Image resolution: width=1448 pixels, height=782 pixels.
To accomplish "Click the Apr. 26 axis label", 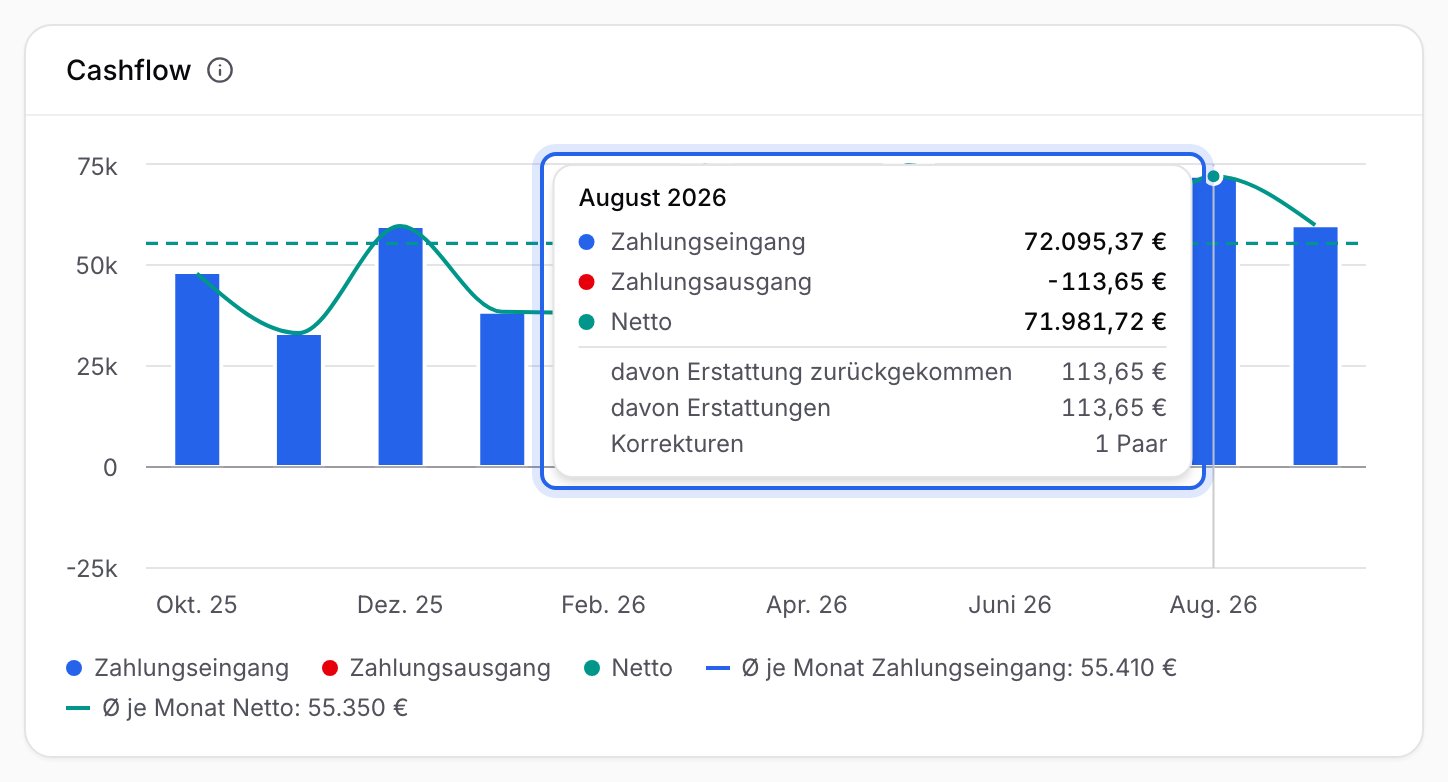I will point(806,605).
